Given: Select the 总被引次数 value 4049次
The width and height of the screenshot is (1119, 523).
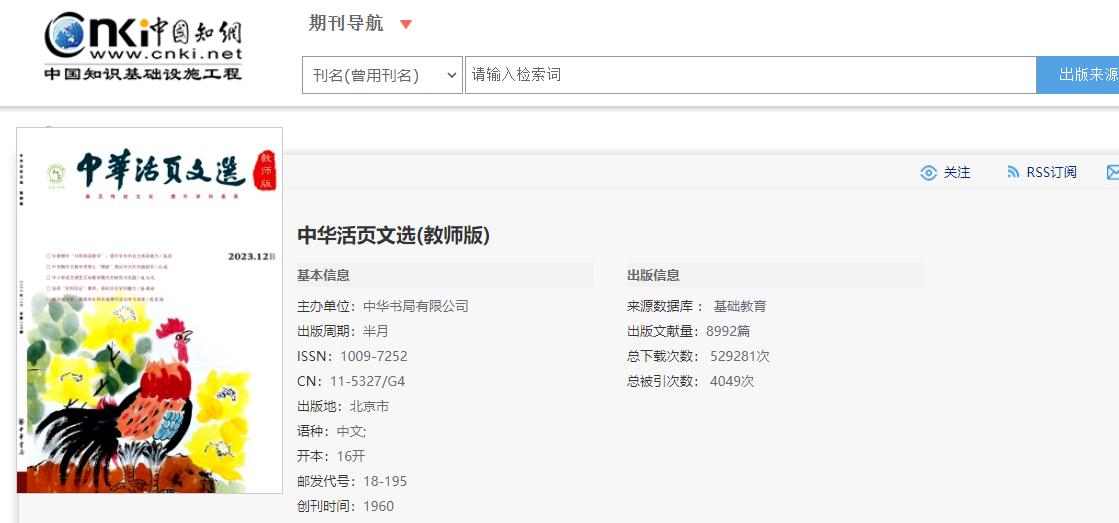Looking at the screenshot, I should tap(731, 381).
